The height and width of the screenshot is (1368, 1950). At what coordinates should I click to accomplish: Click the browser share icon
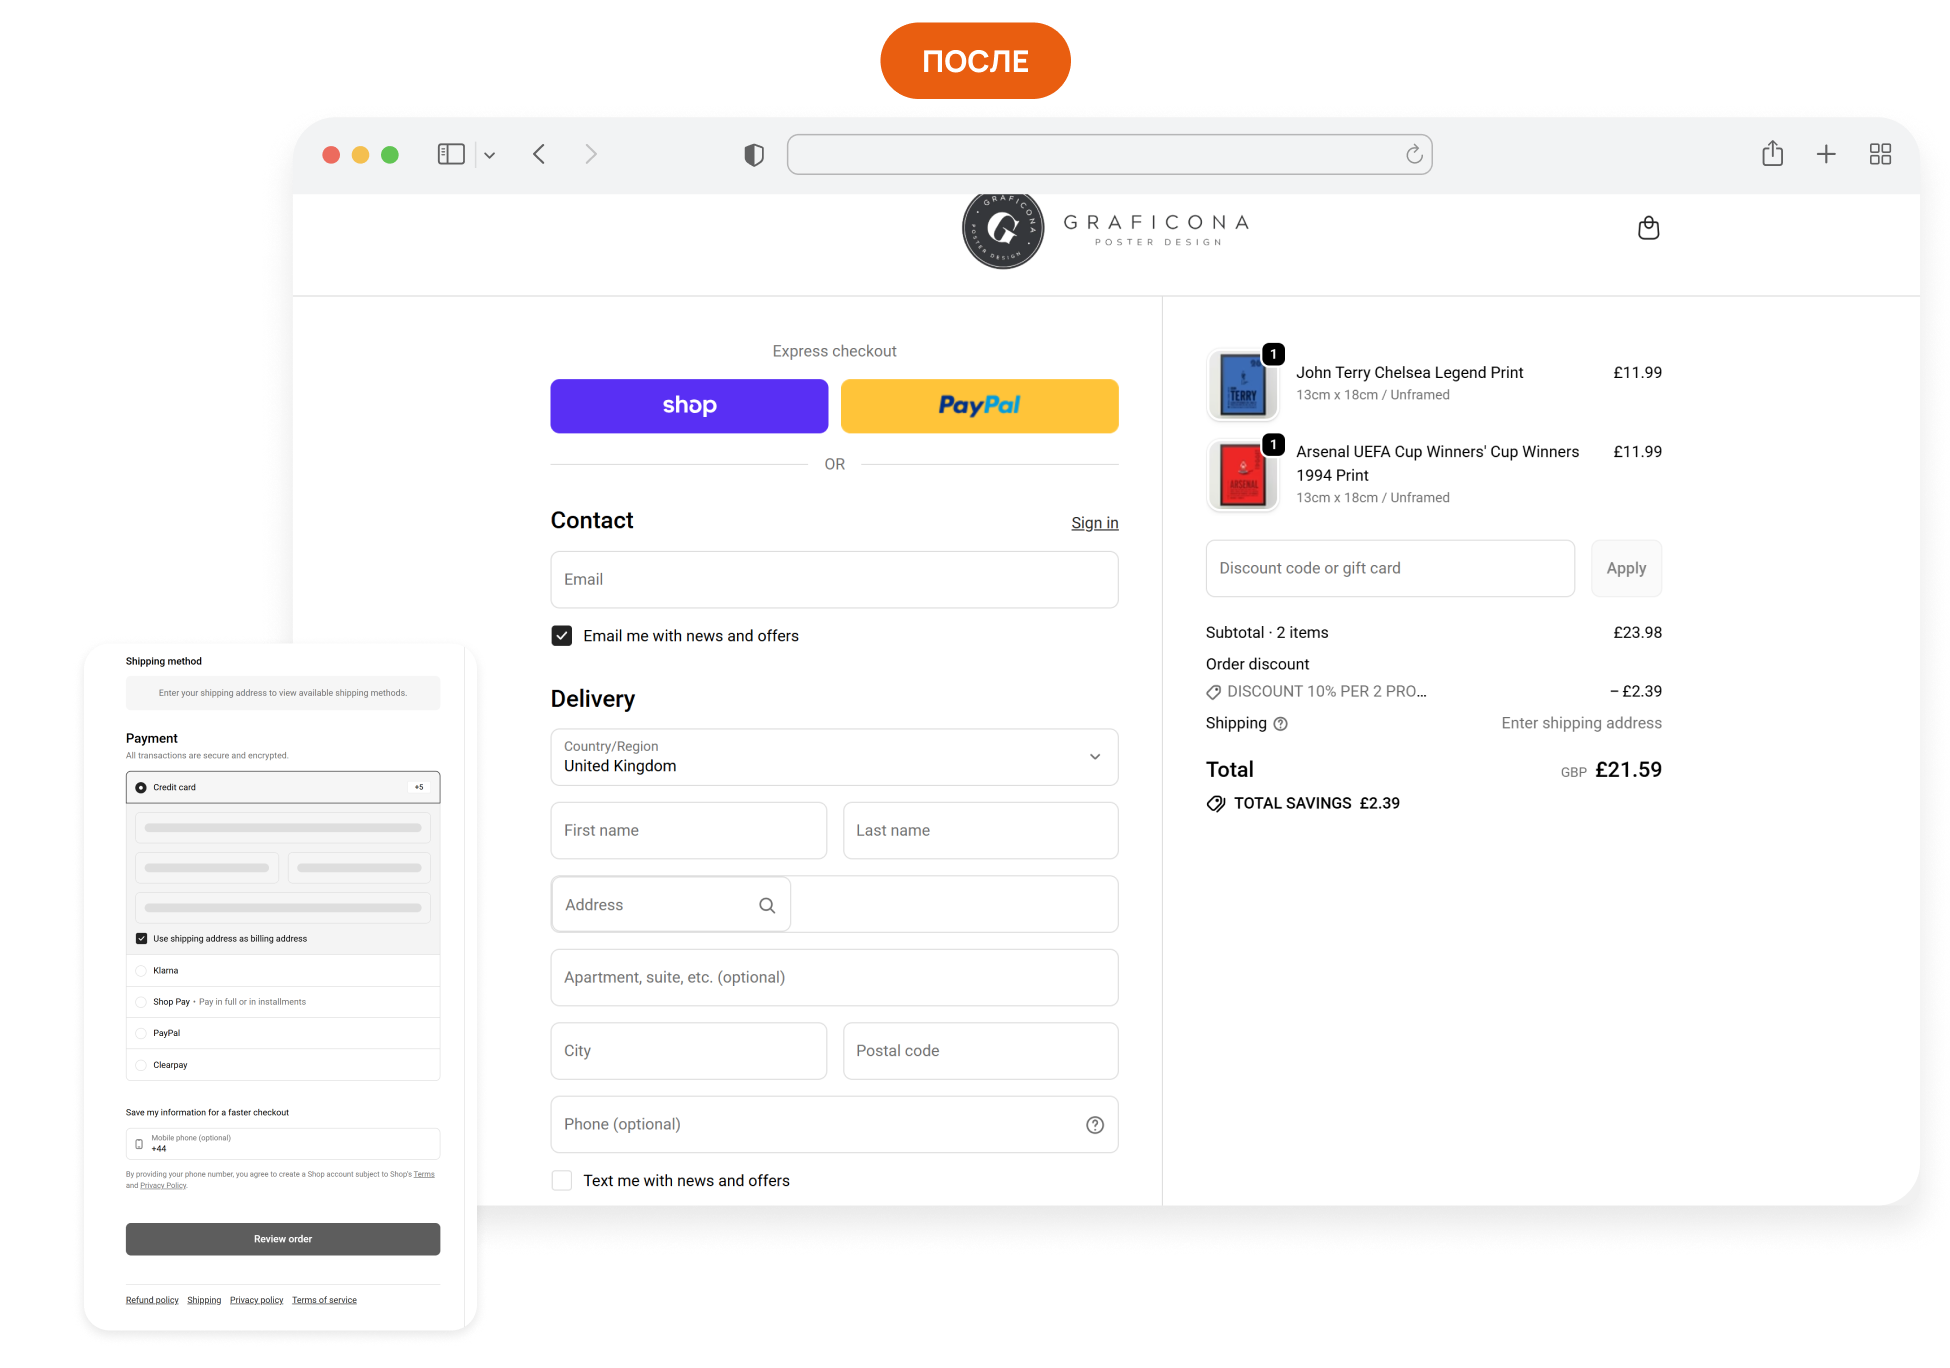click(1772, 154)
